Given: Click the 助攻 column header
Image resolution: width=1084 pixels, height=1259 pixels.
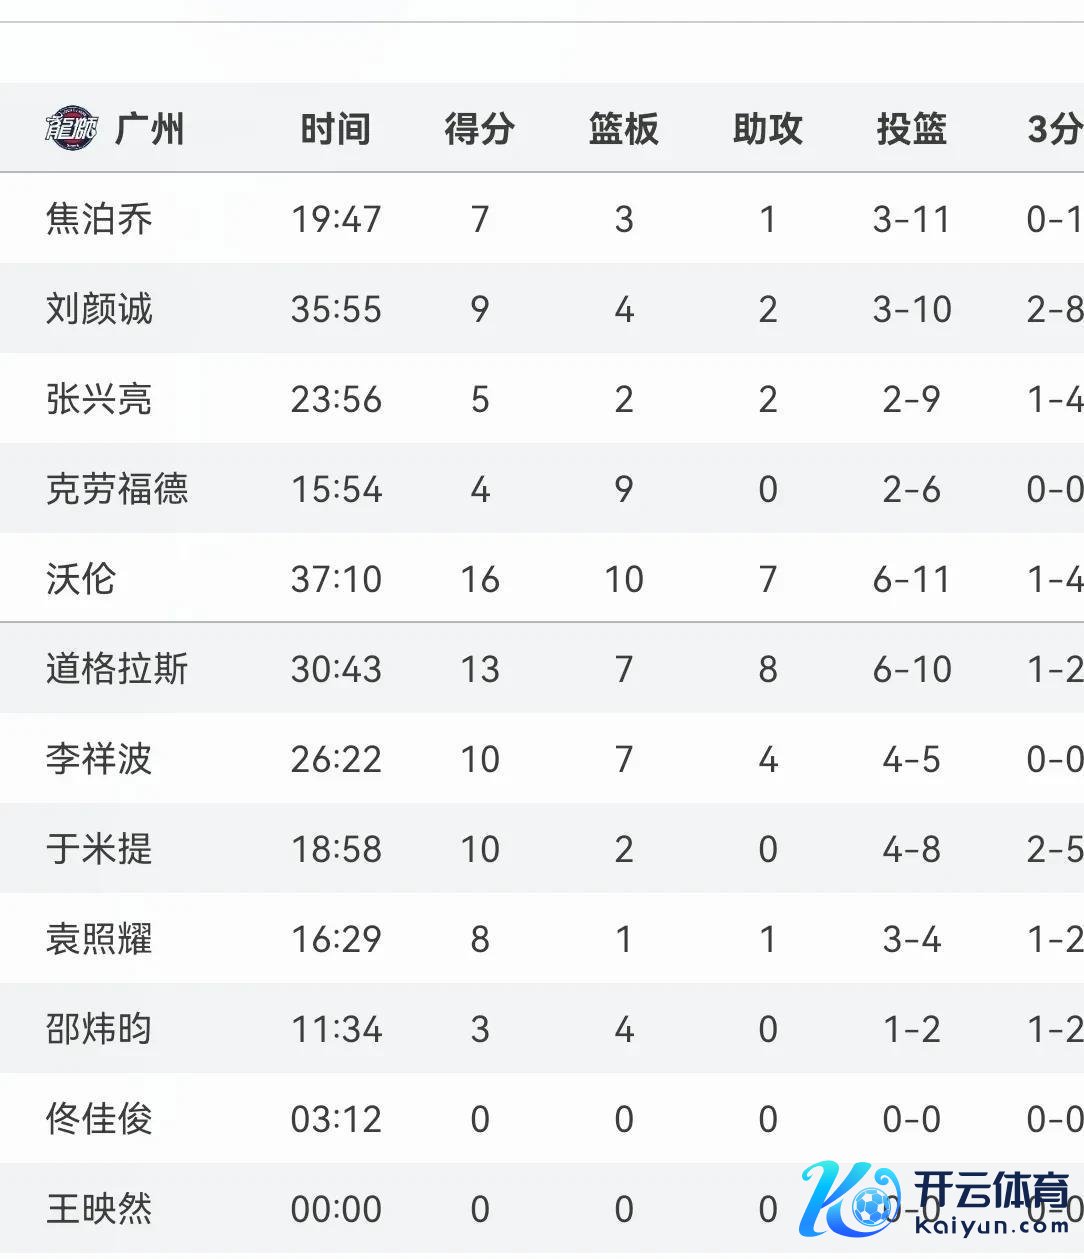Looking at the screenshot, I should (x=767, y=129).
